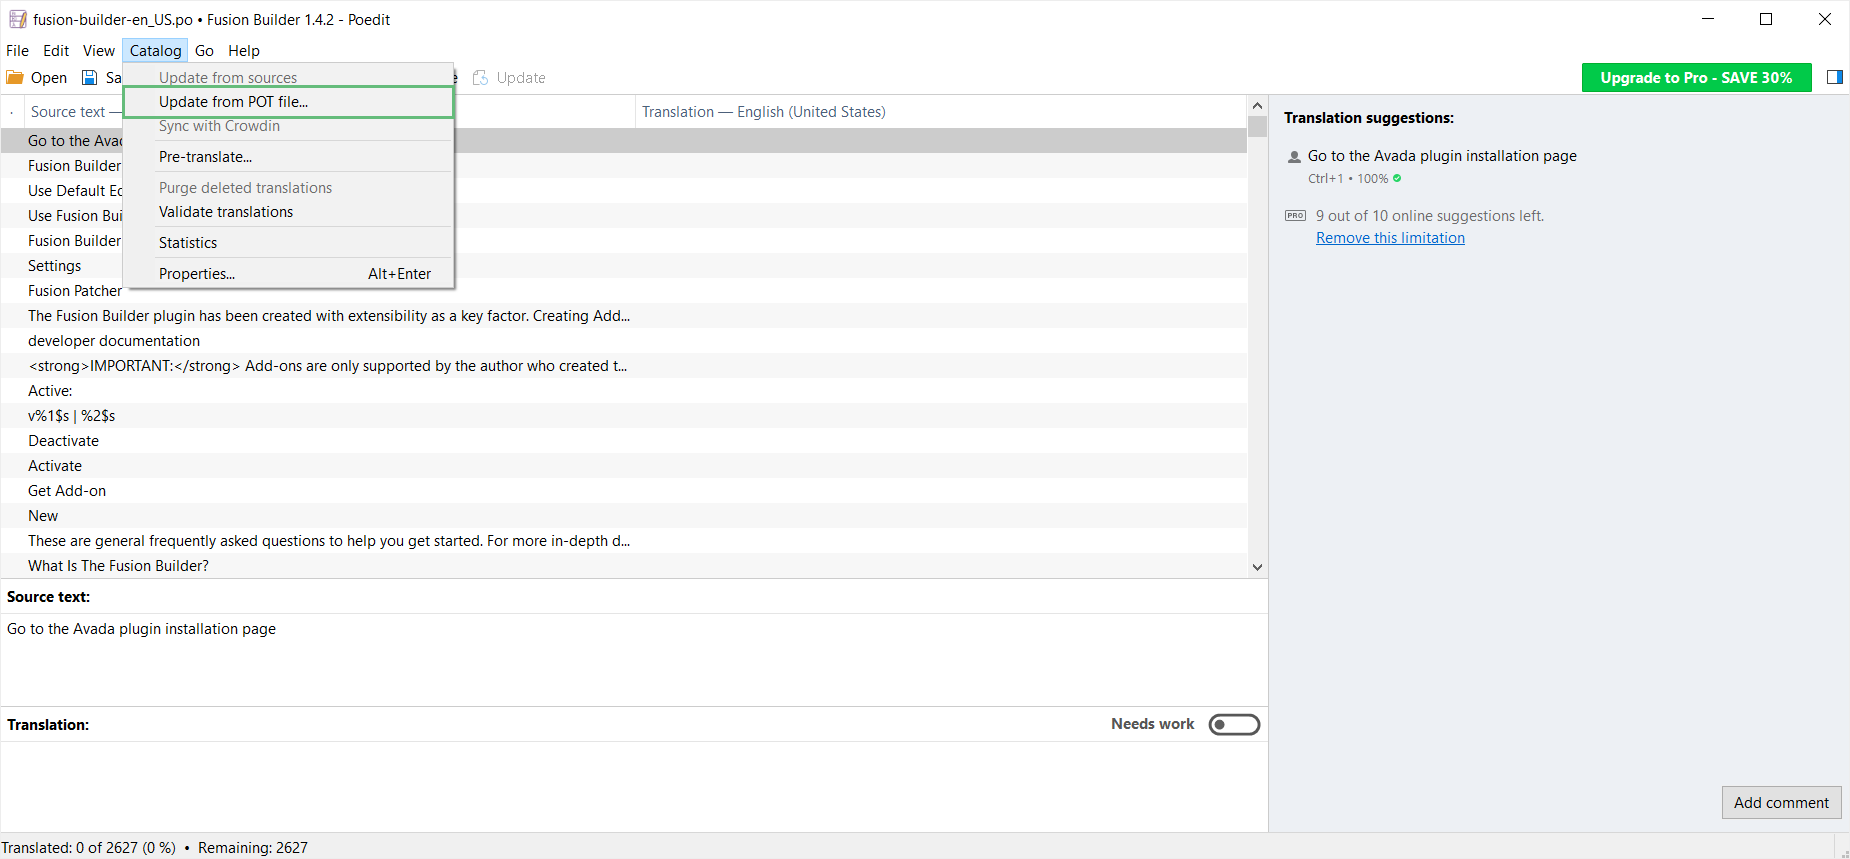
Task: Choose Validate translations
Action: tap(288, 212)
